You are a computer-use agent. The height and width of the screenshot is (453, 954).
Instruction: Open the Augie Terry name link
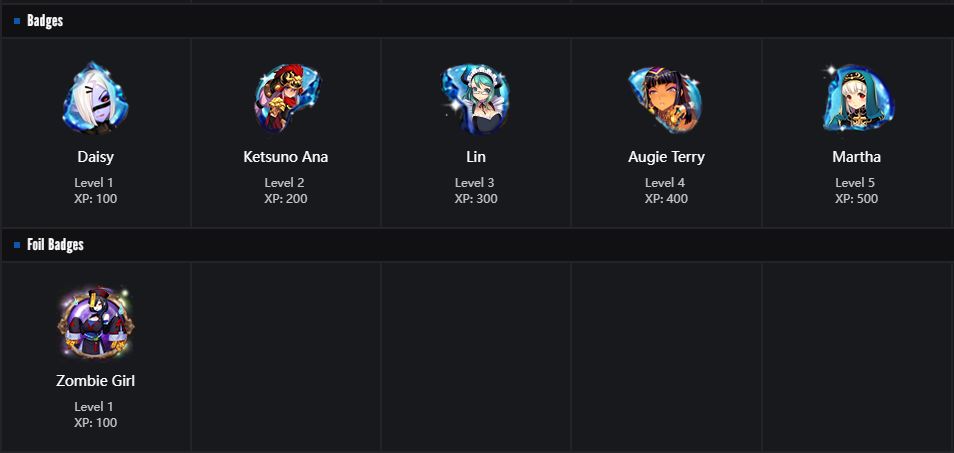(666, 157)
